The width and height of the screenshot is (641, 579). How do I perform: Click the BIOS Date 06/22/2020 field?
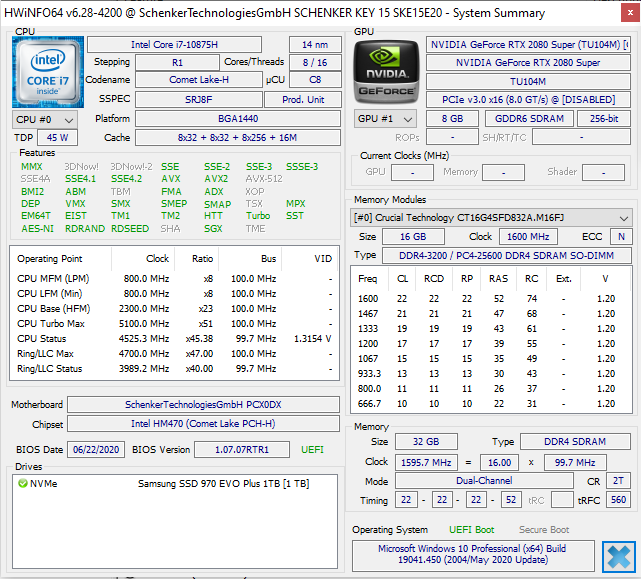click(96, 449)
